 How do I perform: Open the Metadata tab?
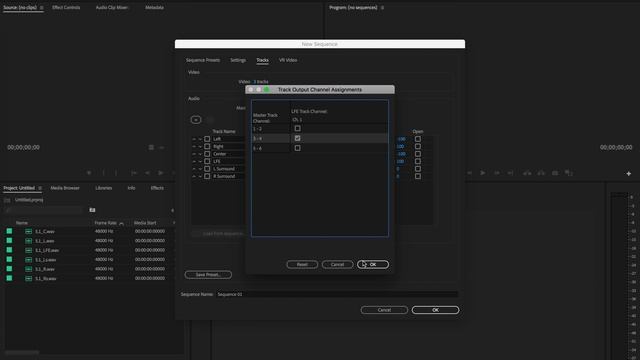click(x=154, y=7)
